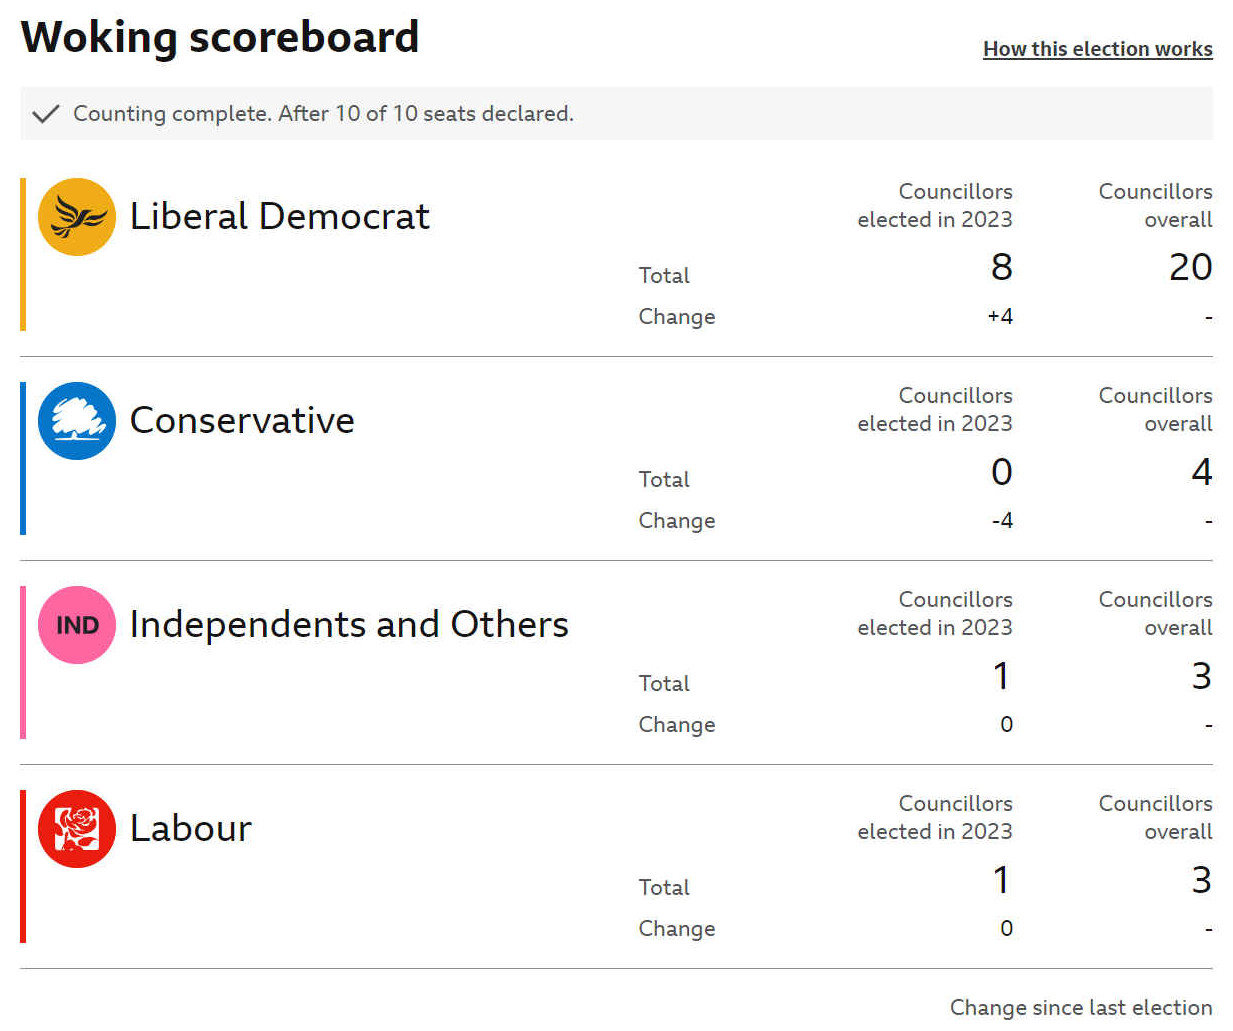Click Liberal Democrat overall councillors value 20
The width and height of the screenshot is (1233, 1031).
pos(1190,267)
